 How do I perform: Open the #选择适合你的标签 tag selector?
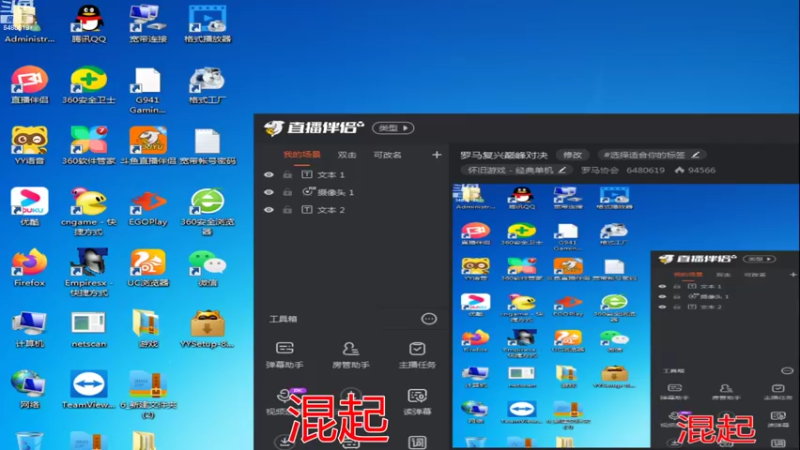click(x=651, y=155)
